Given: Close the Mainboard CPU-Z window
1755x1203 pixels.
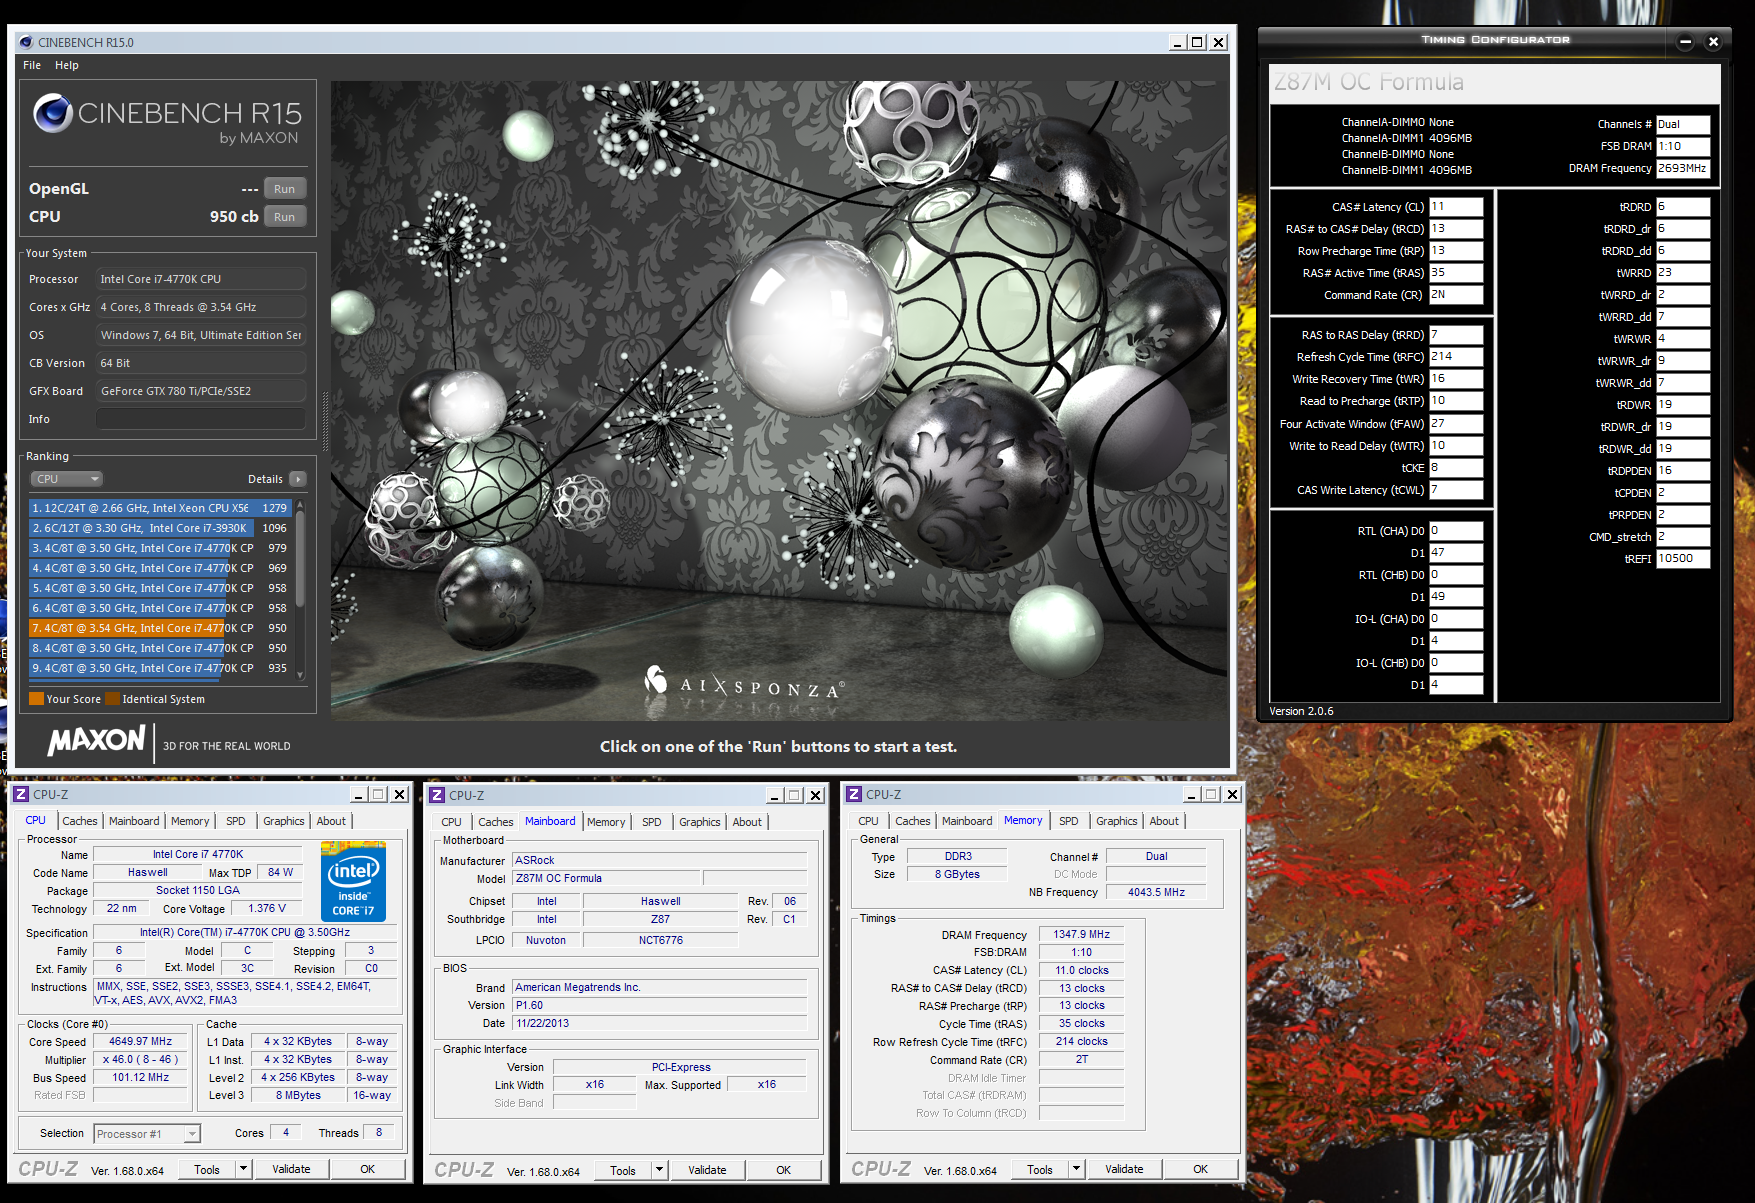Looking at the screenshot, I should click(815, 795).
